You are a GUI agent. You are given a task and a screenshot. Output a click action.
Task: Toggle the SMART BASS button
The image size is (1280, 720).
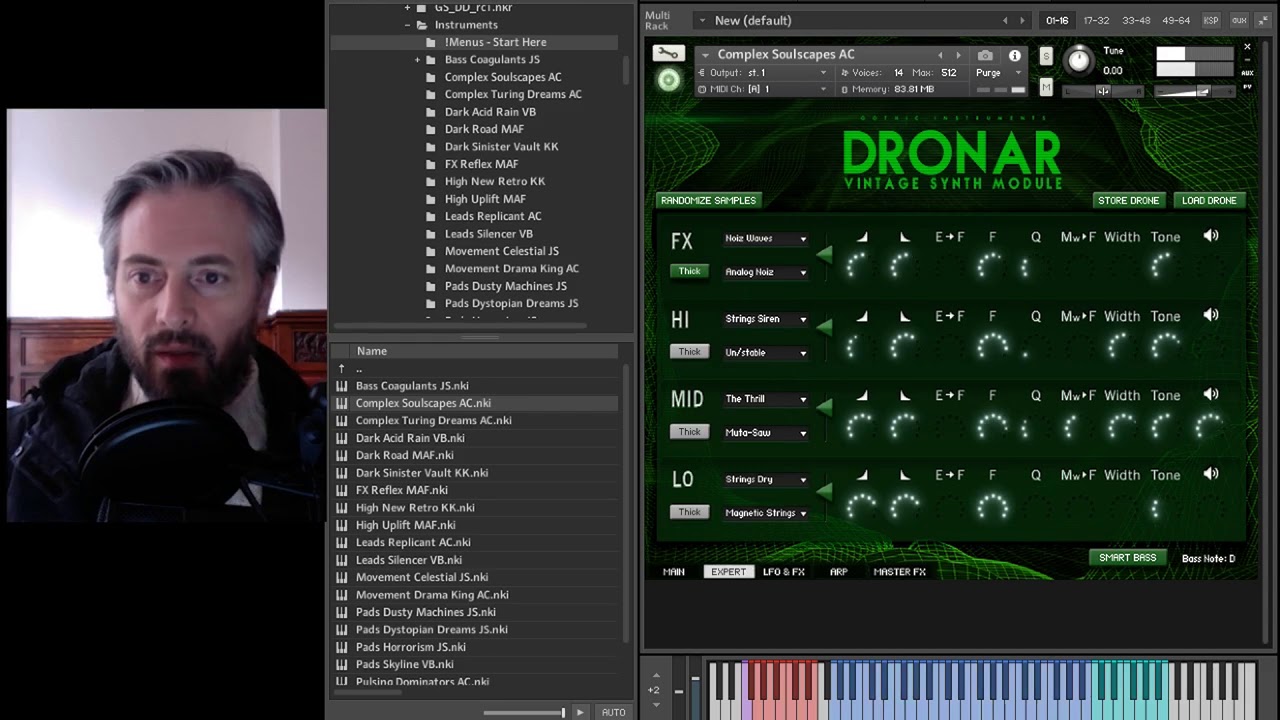(1127, 558)
